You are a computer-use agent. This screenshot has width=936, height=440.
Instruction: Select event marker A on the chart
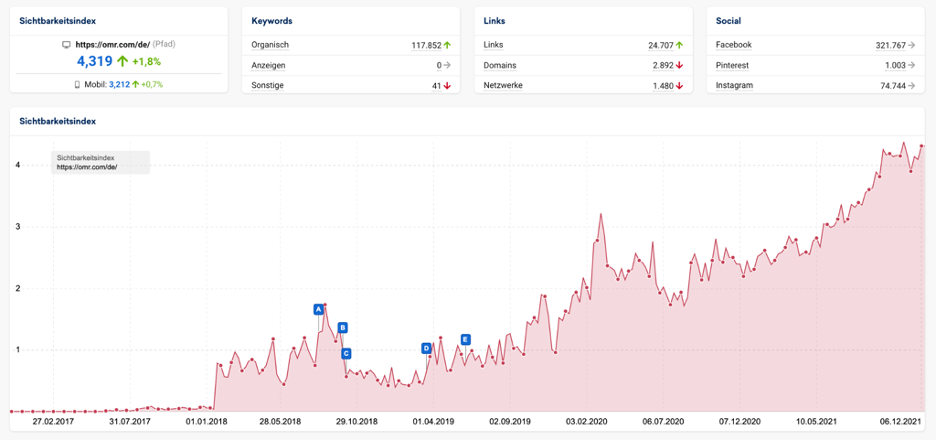(318, 309)
